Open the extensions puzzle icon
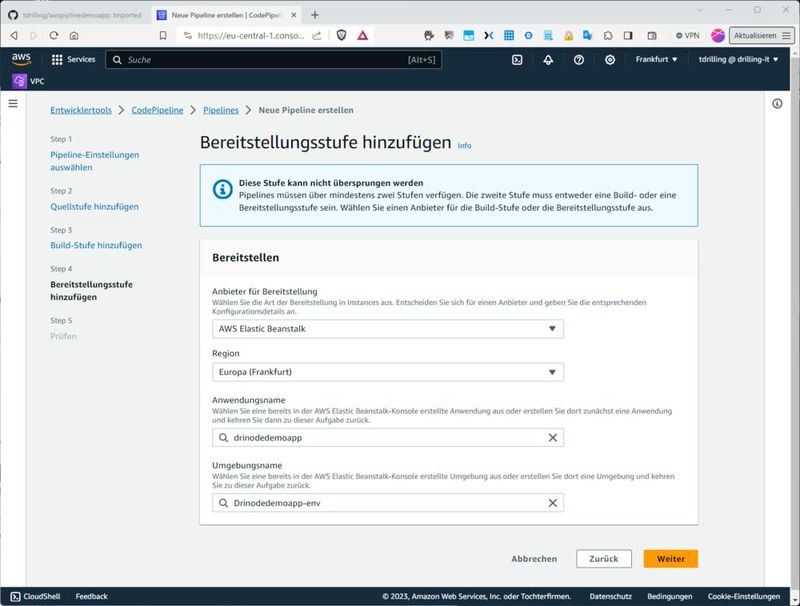 [x=608, y=35]
